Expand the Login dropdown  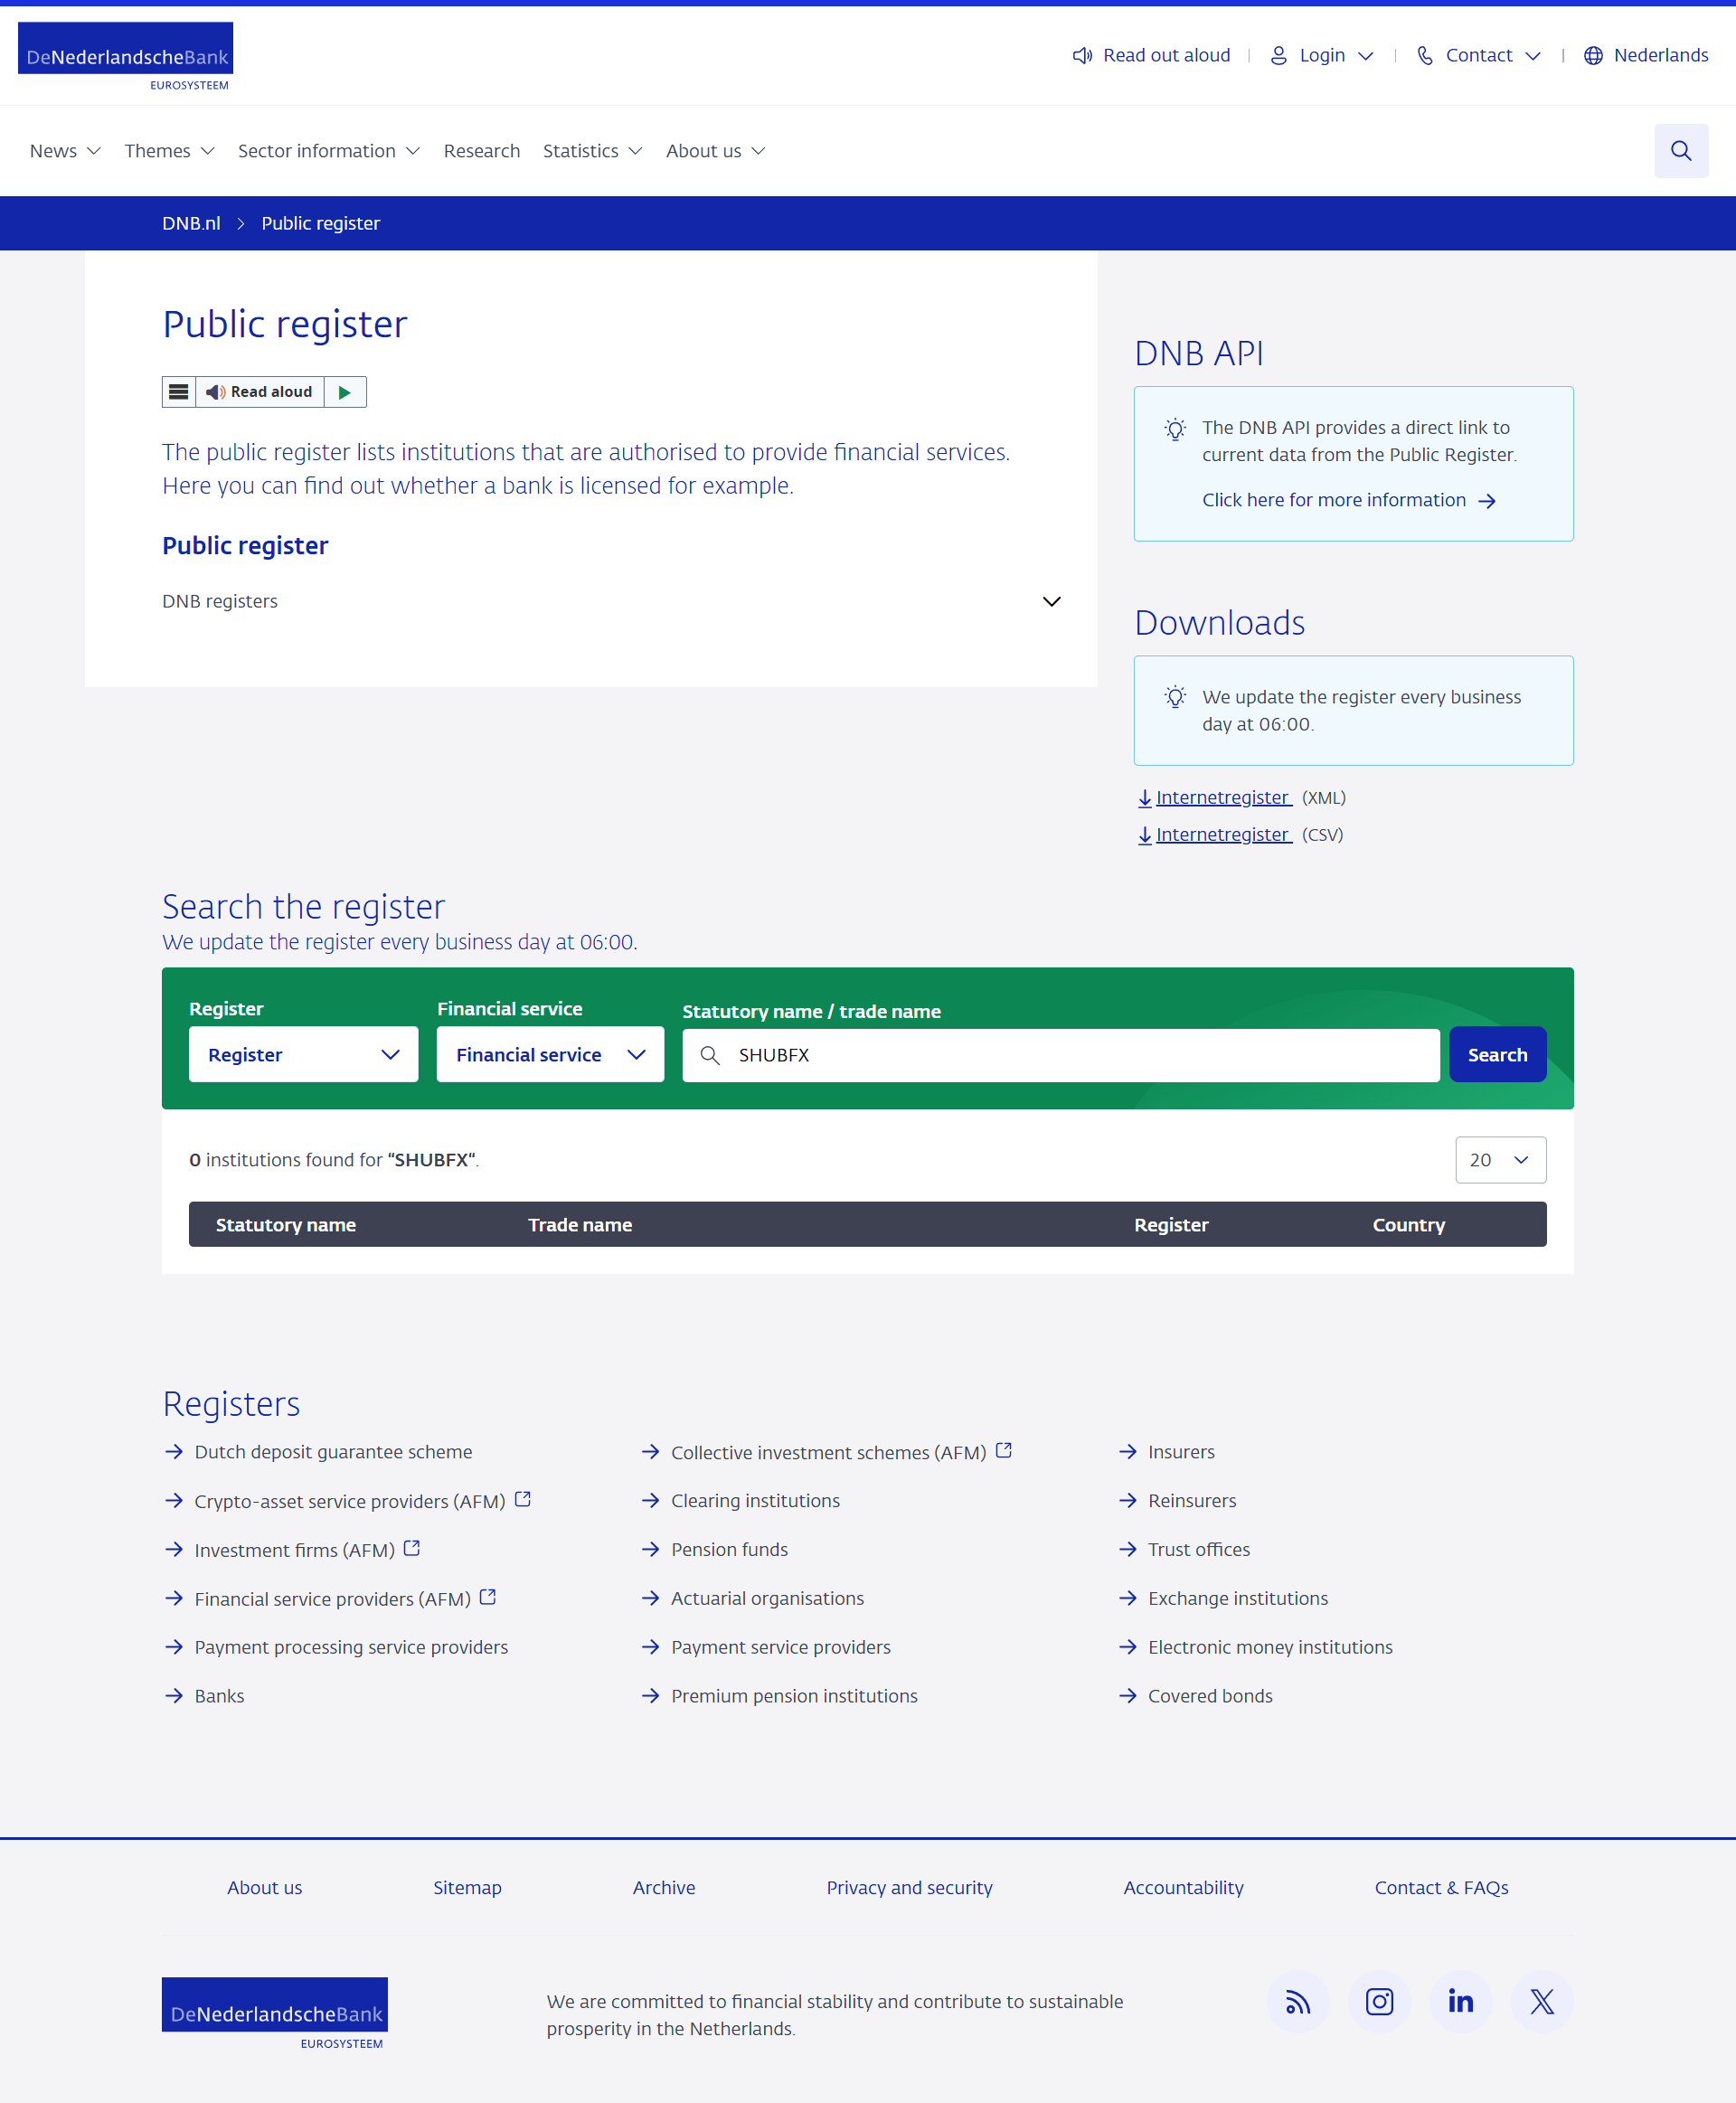(1321, 55)
